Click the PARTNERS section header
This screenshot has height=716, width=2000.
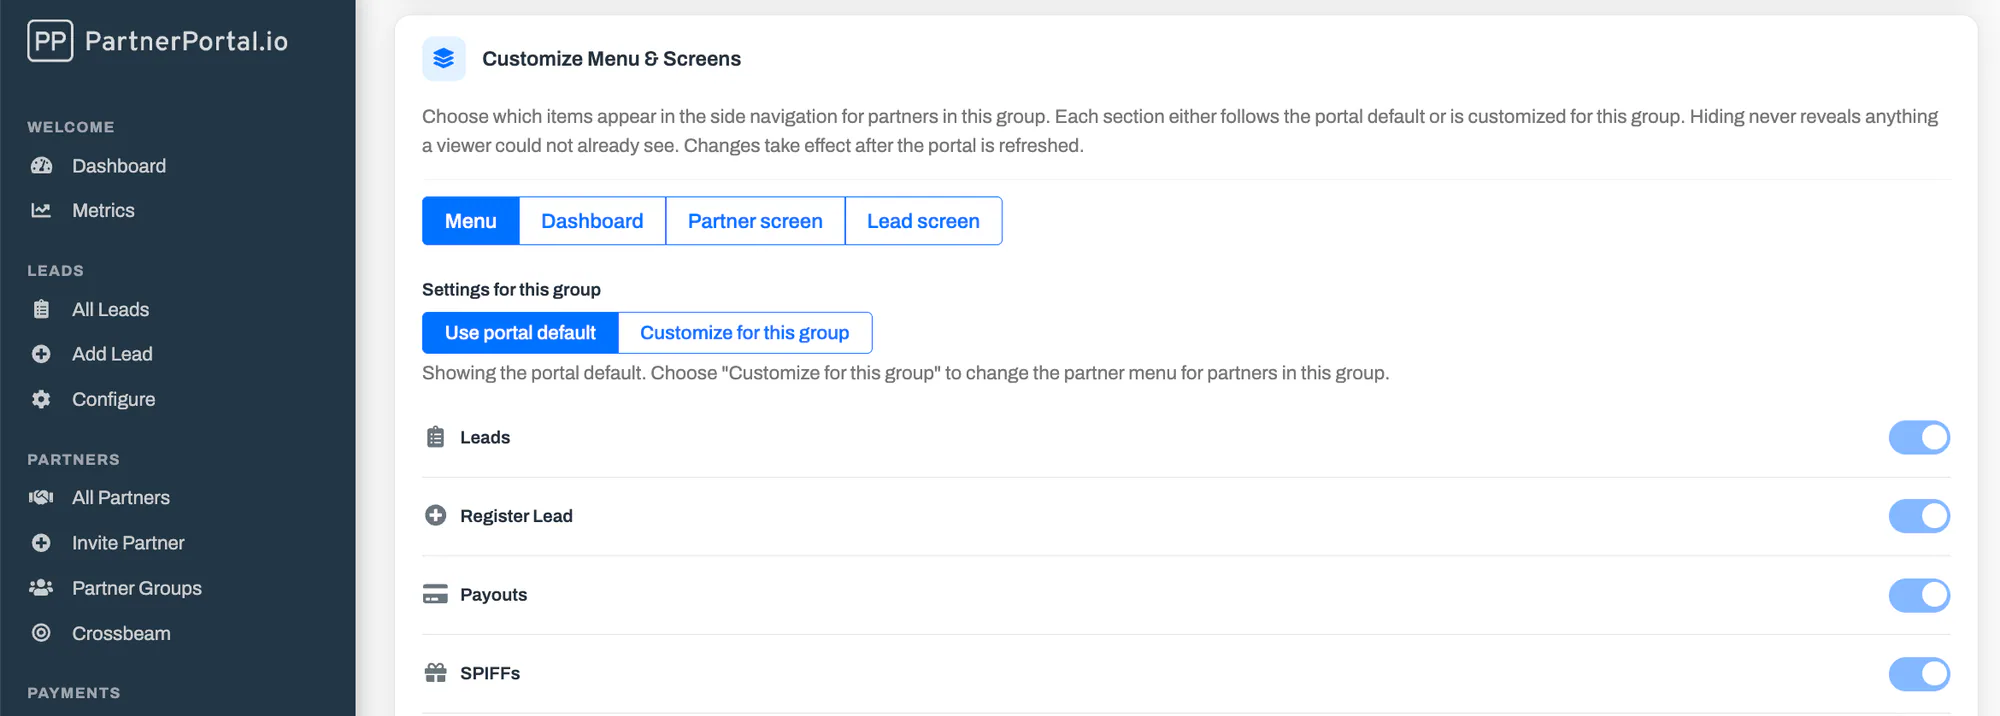pos(73,460)
